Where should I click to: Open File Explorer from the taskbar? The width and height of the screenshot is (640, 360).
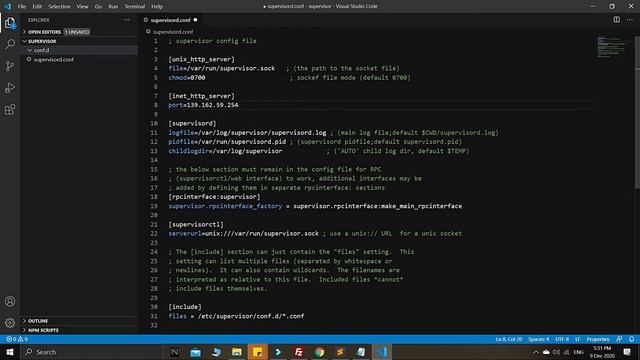[x=237, y=352]
